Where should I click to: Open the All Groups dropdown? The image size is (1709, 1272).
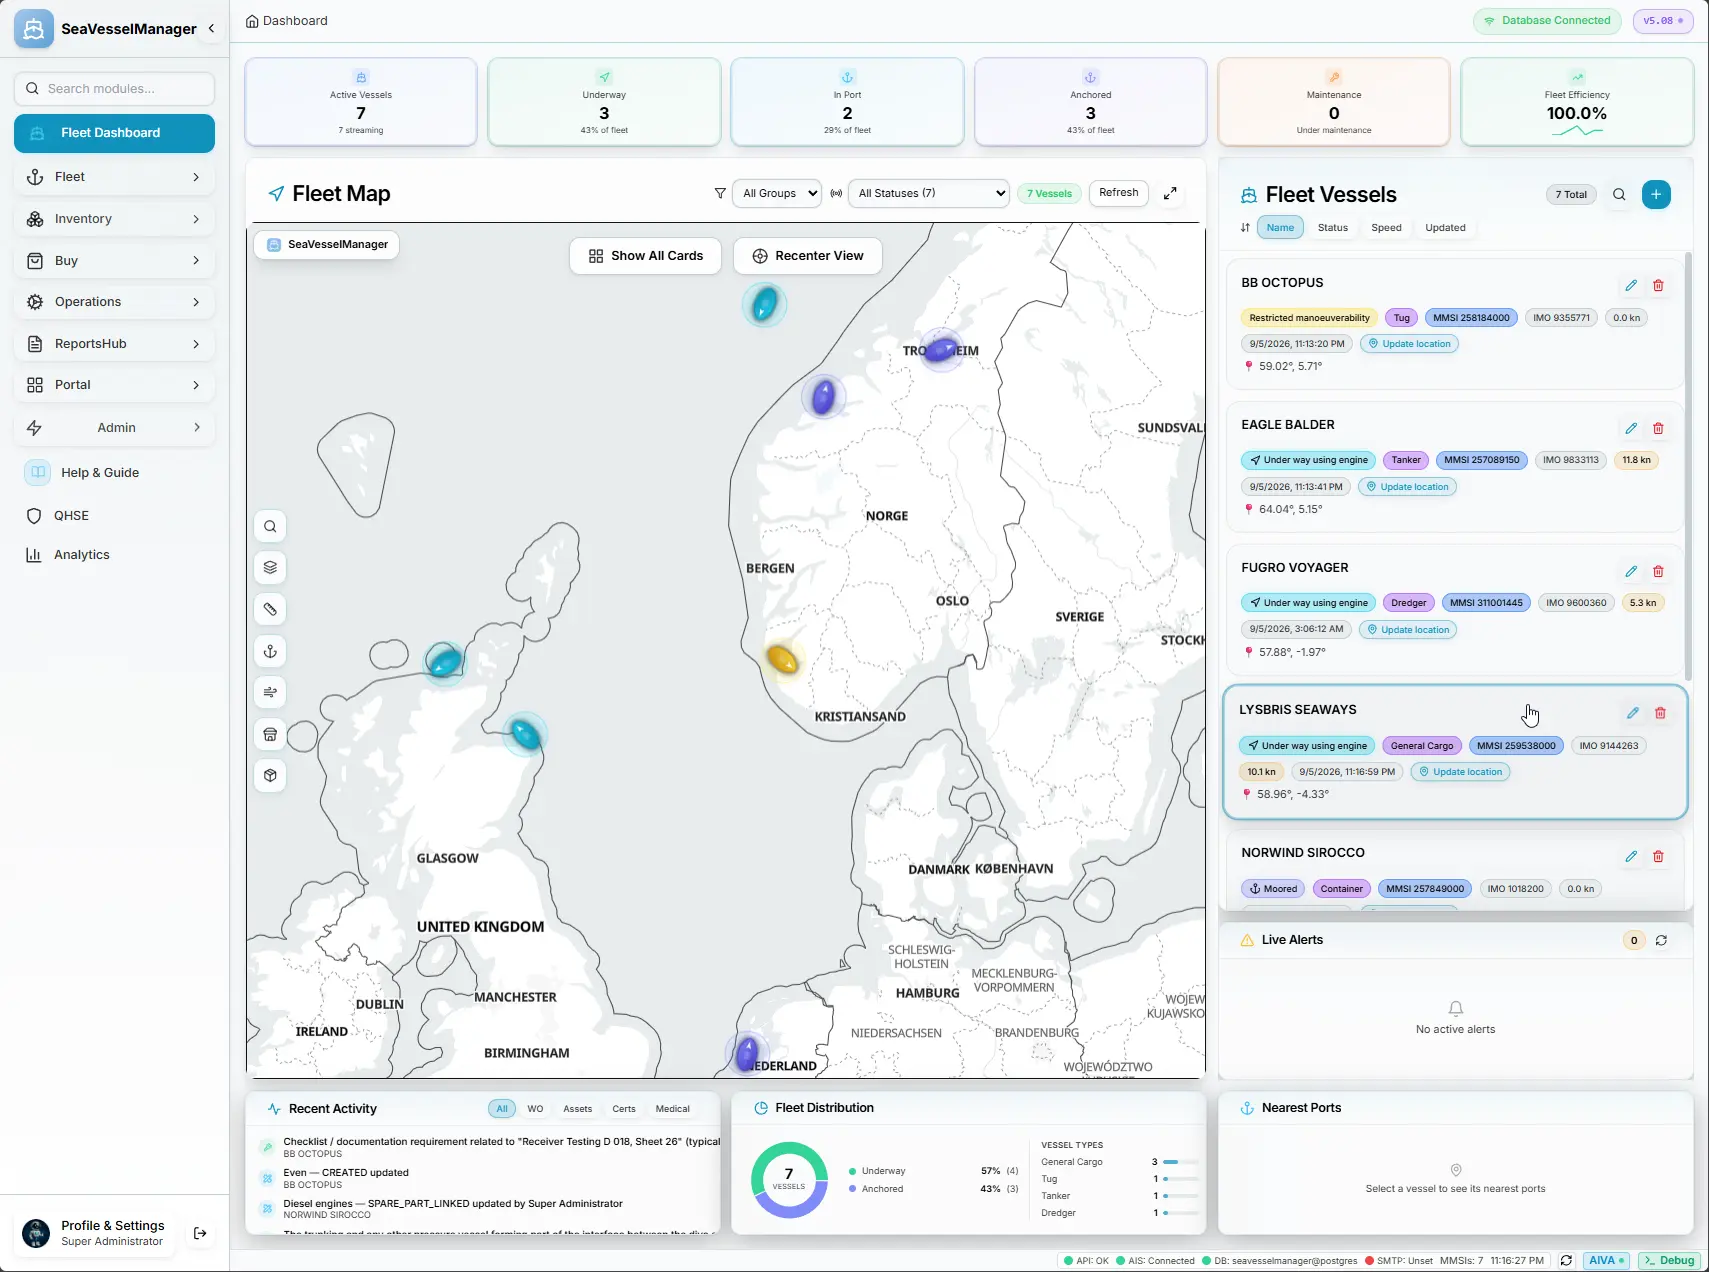tap(777, 193)
